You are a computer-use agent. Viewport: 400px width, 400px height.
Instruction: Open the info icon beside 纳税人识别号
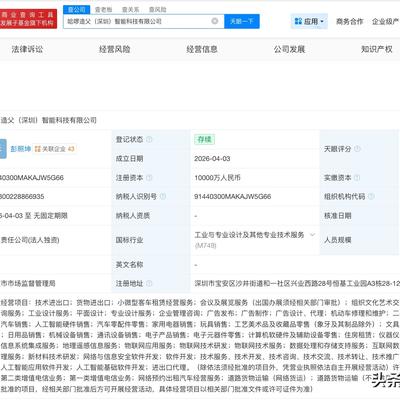click(x=163, y=197)
